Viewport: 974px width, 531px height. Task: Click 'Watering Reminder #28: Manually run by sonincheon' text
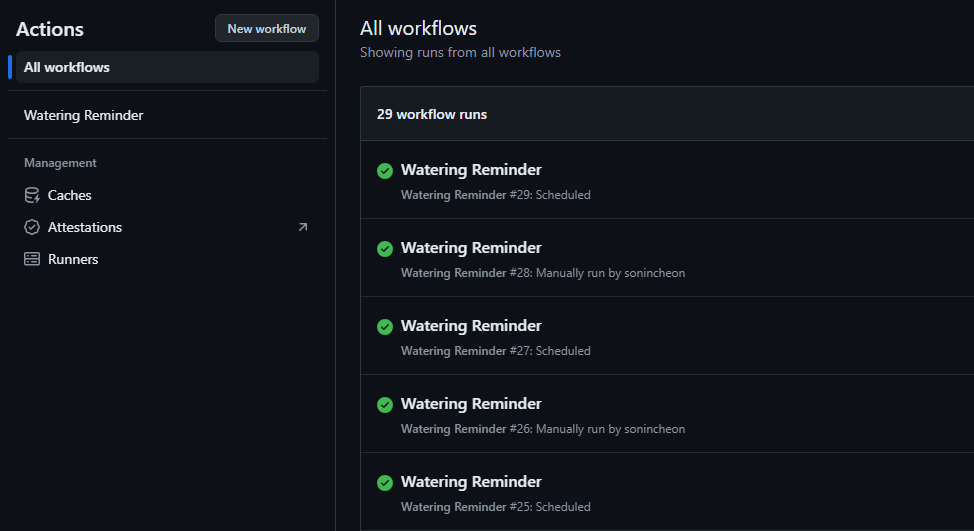pos(543,273)
